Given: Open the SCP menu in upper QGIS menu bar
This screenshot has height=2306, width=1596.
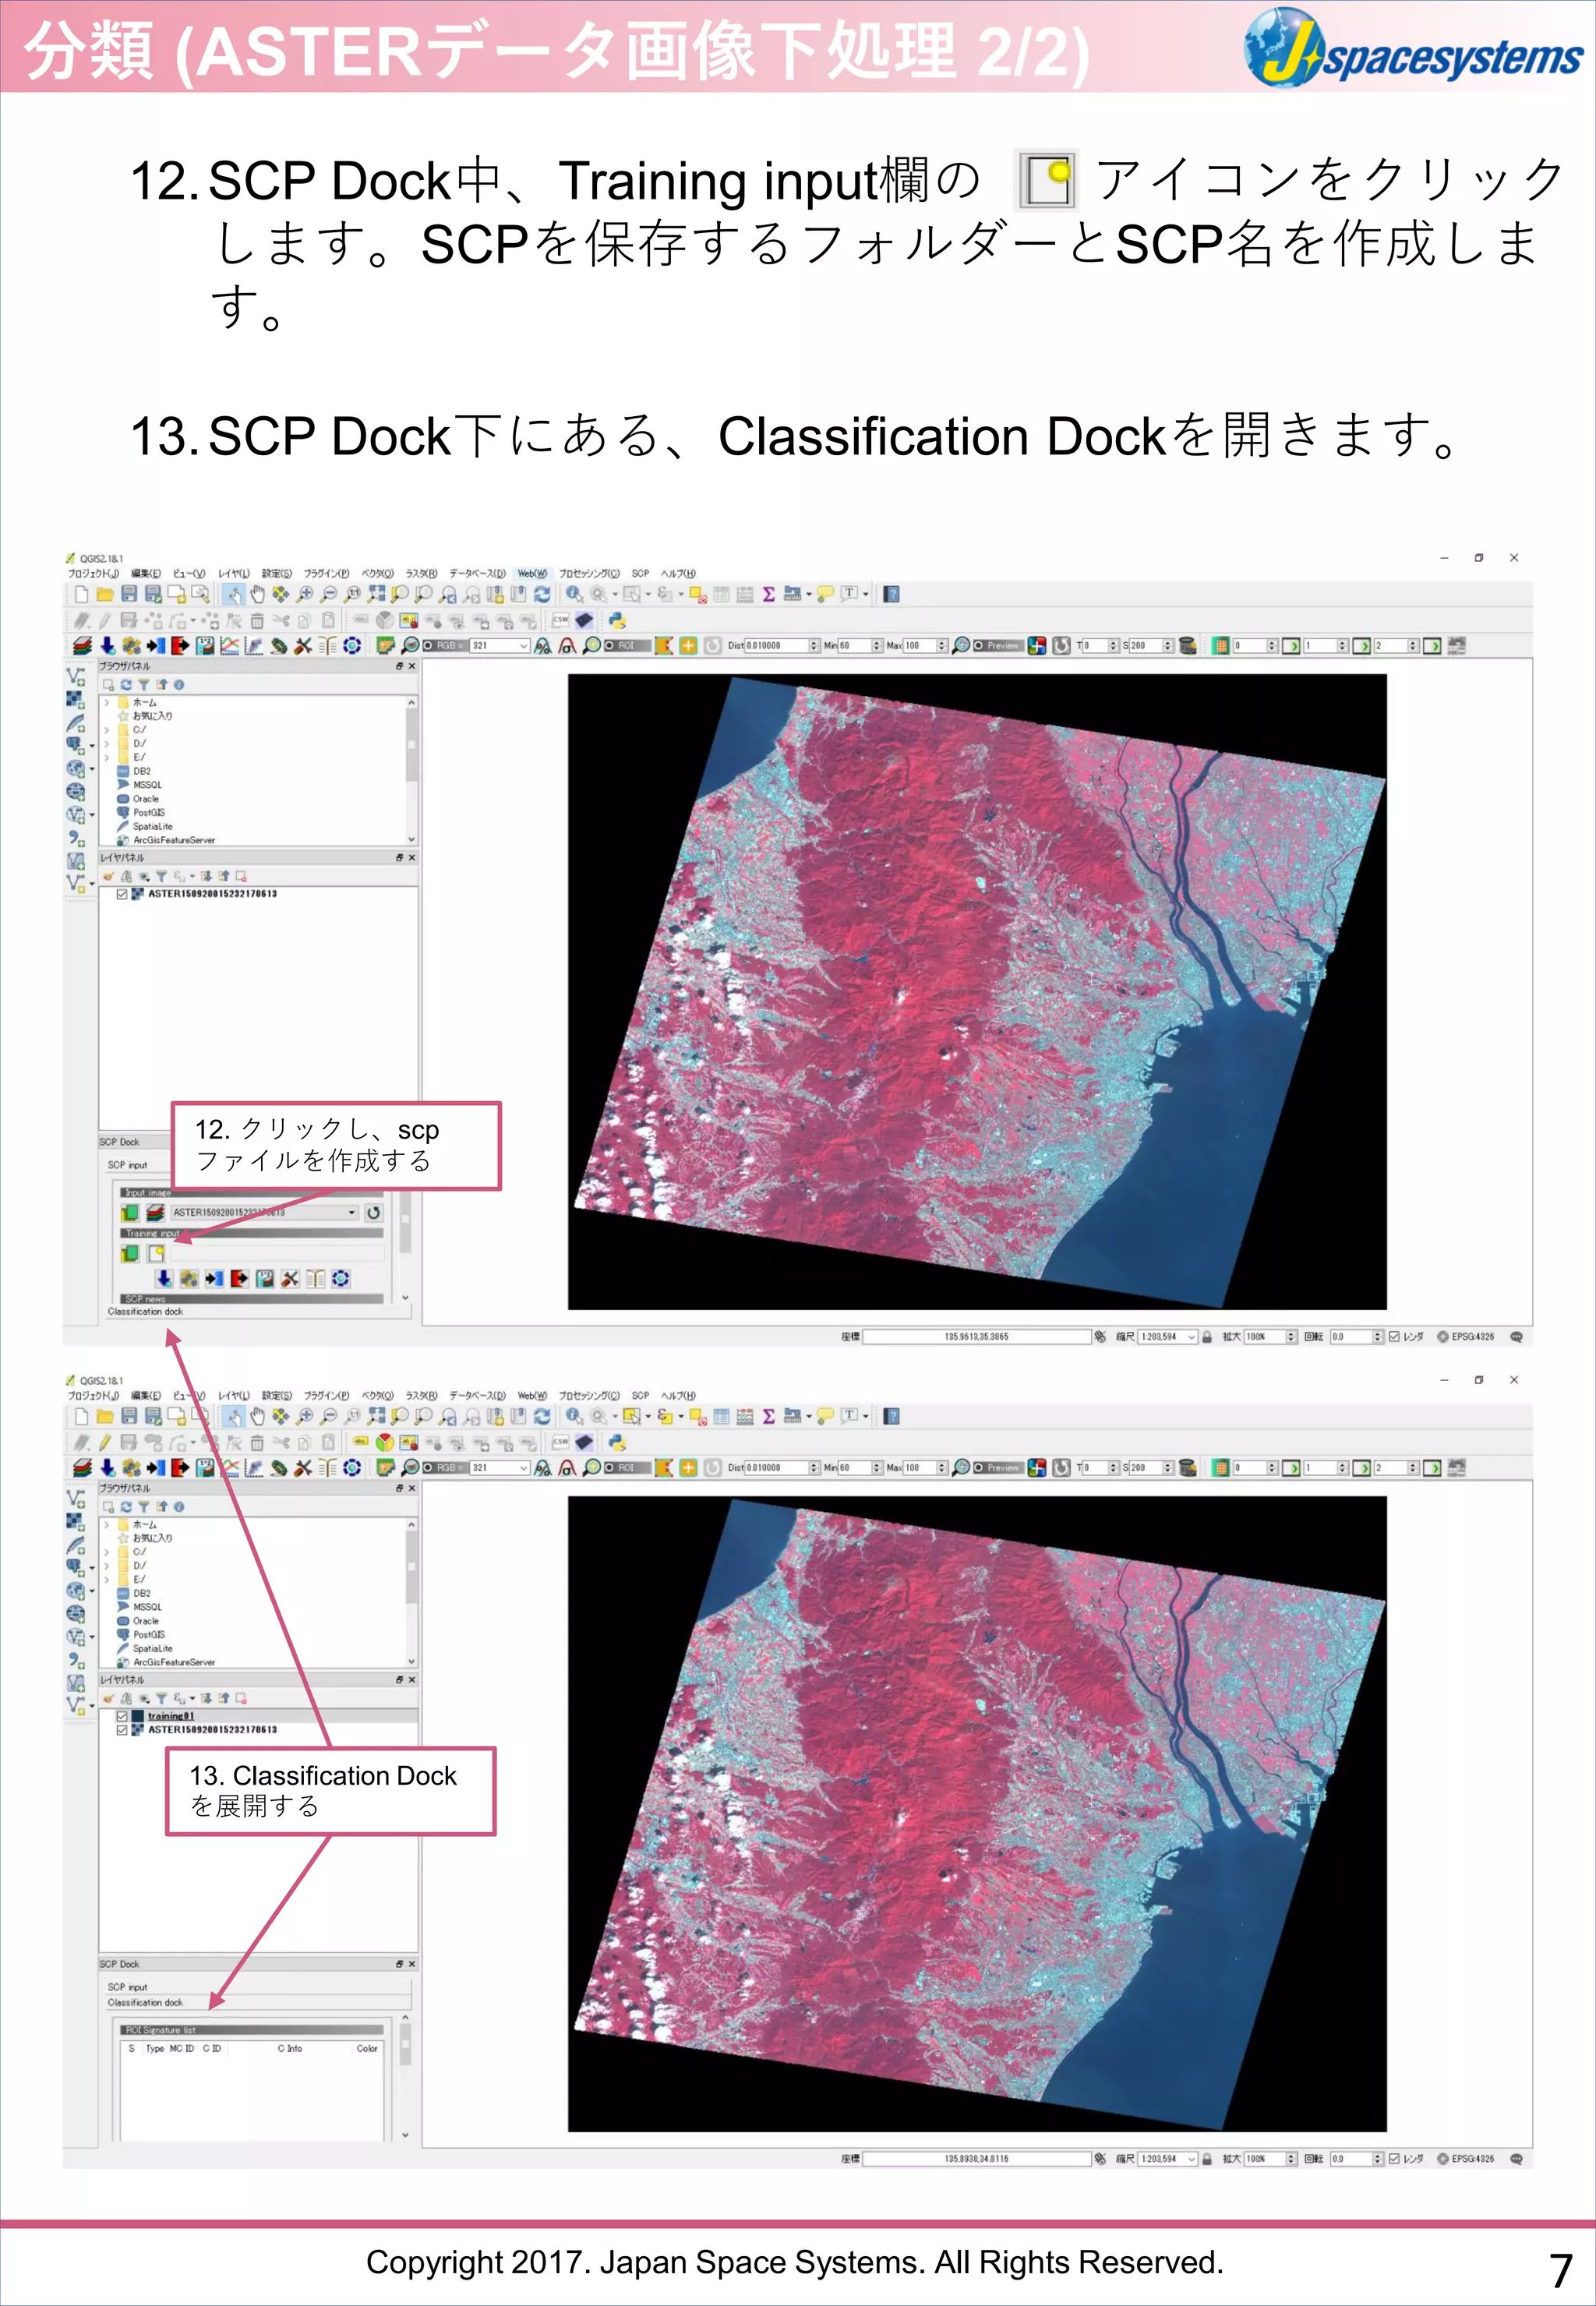Looking at the screenshot, I should tap(640, 573).
